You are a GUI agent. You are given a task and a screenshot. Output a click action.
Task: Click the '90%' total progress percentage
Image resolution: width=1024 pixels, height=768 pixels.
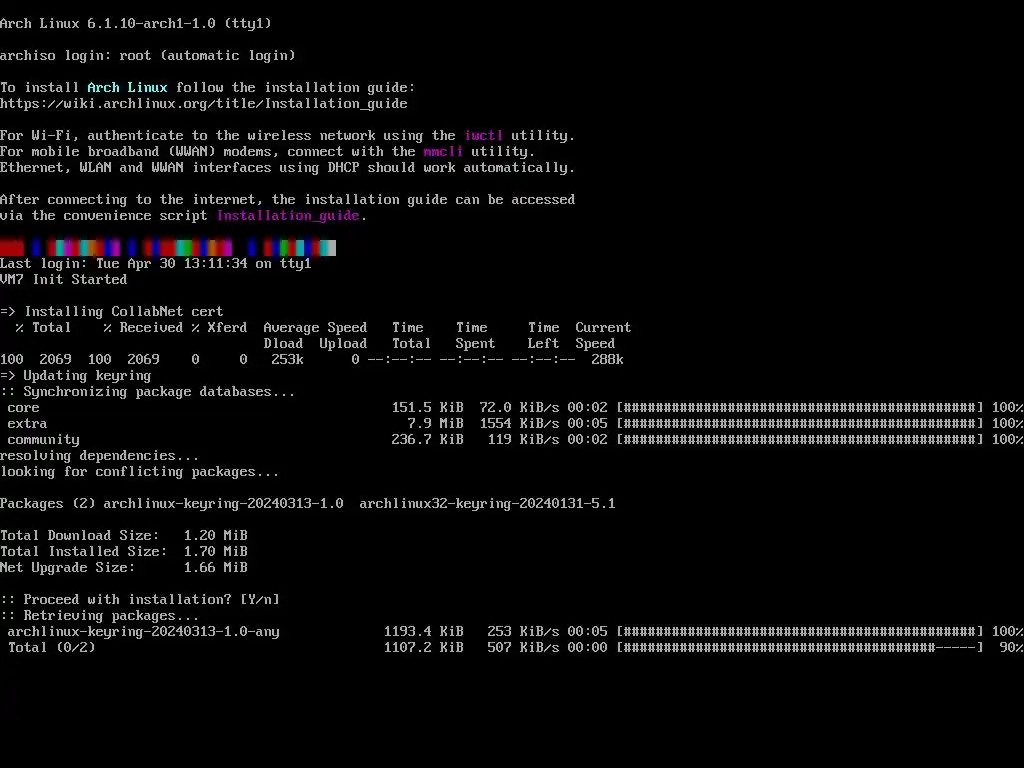(x=1011, y=647)
